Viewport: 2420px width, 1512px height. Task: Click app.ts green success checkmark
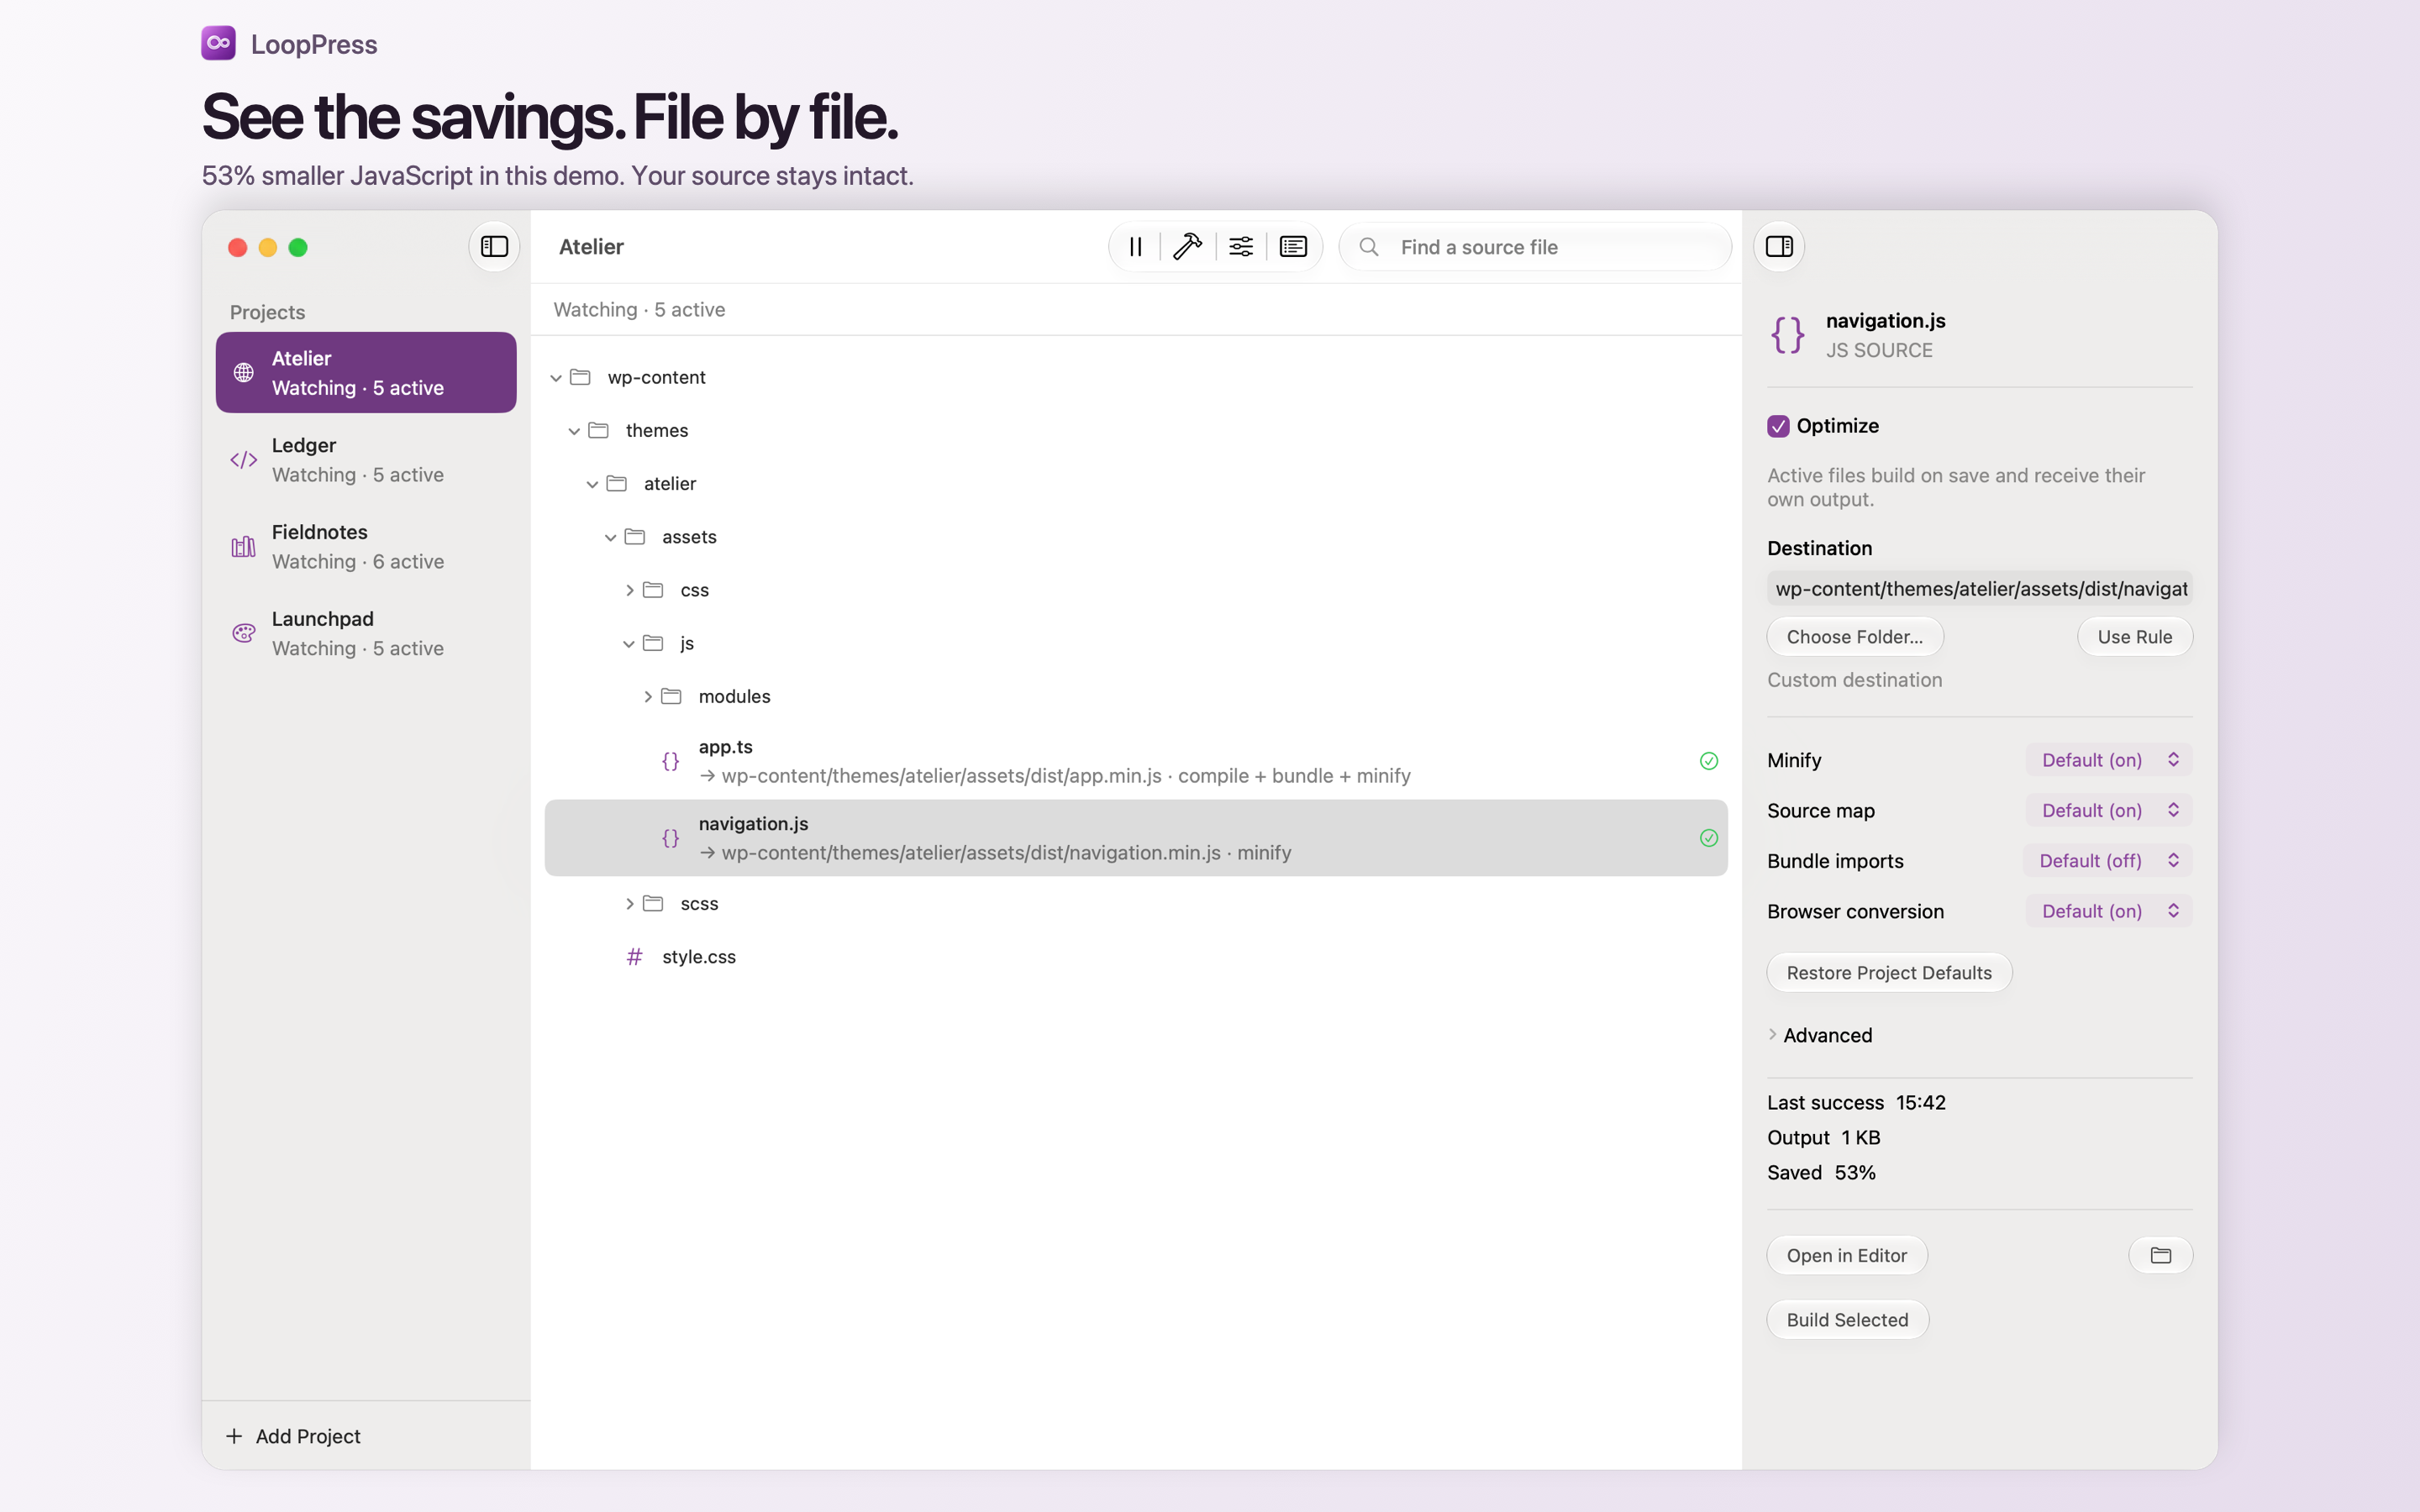pos(1709,761)
